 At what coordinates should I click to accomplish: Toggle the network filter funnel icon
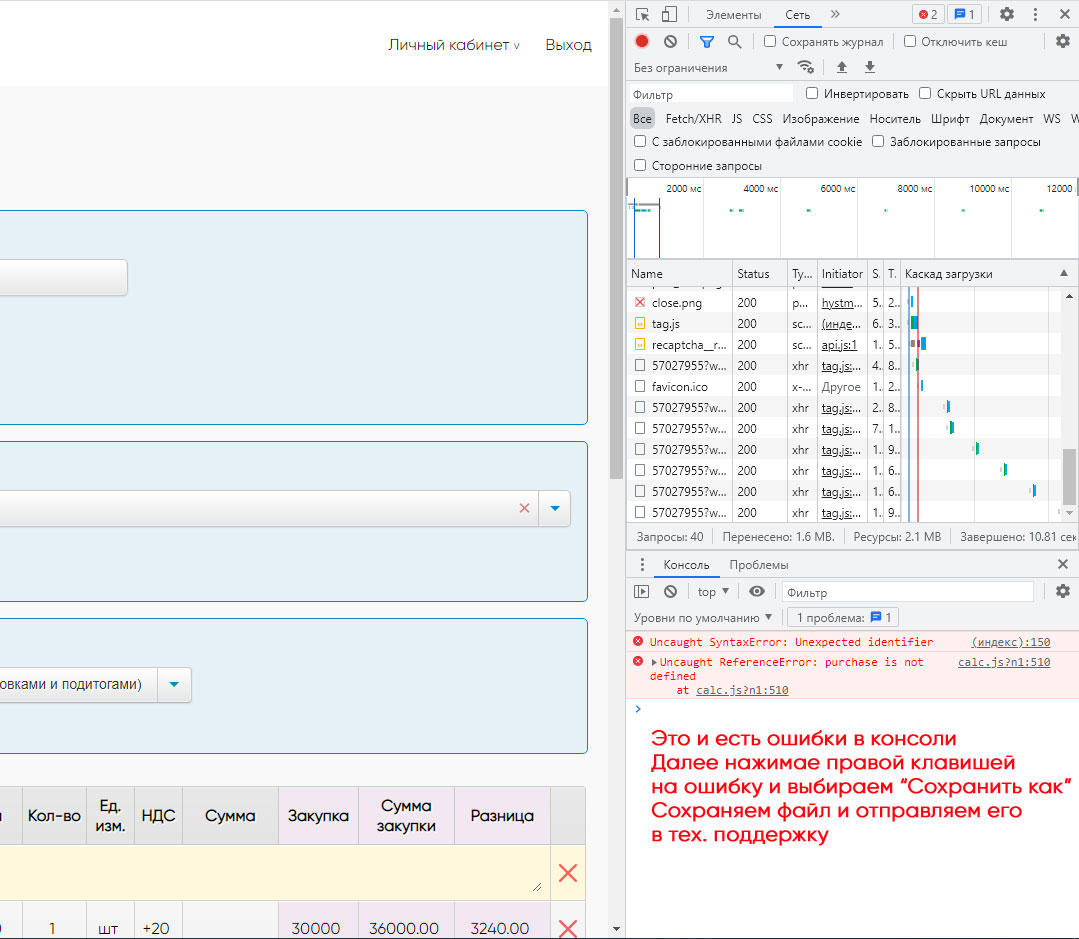click(707, 42)
